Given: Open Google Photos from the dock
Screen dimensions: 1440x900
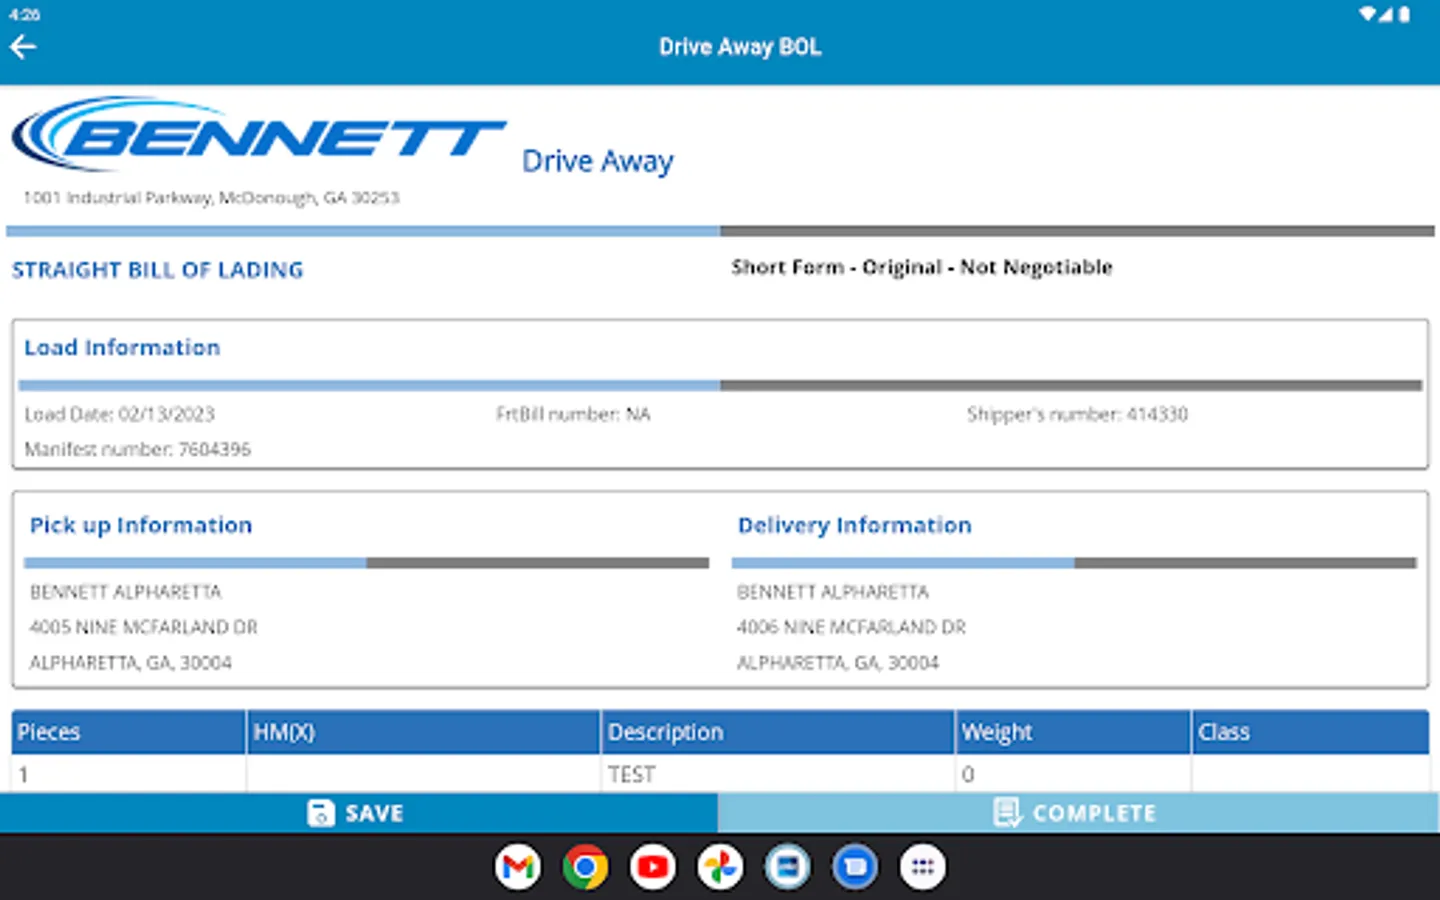Looking at the screenshot, I should tap(720, 867).
